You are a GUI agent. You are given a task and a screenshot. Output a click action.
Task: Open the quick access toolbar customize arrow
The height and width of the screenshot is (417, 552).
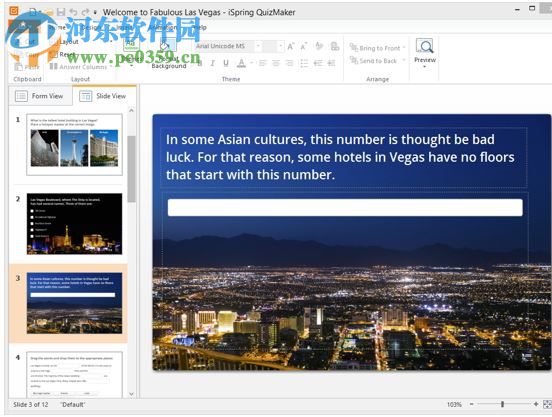(x=95, y=12)
